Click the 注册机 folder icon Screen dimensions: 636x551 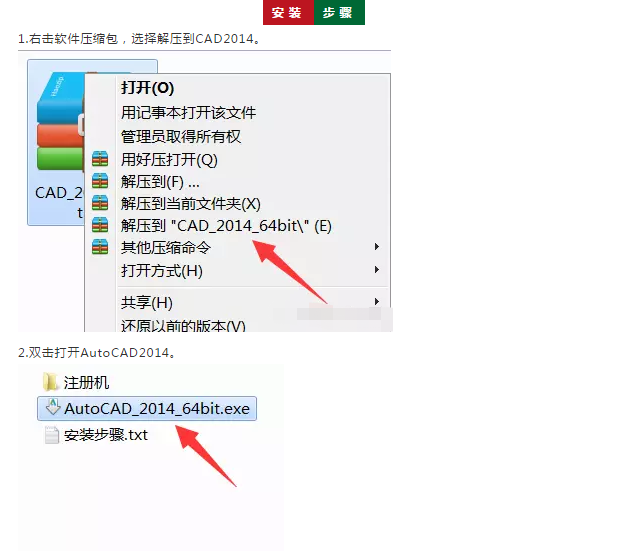50,382
